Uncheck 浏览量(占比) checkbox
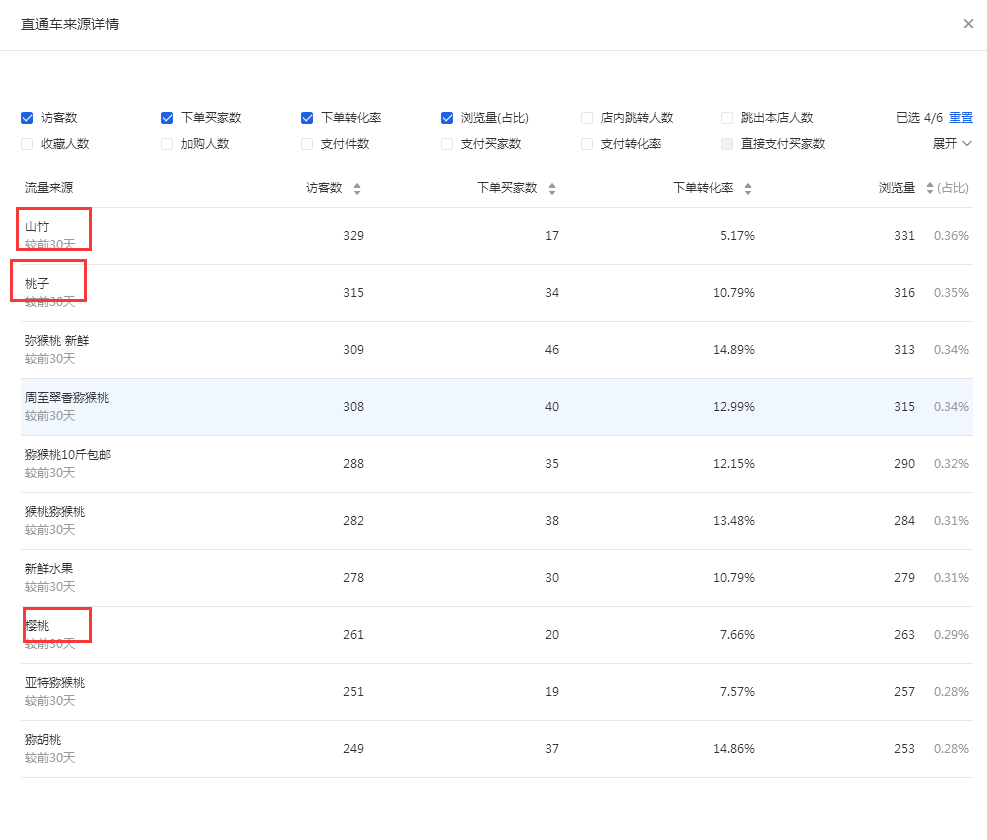 coord(447,118)
